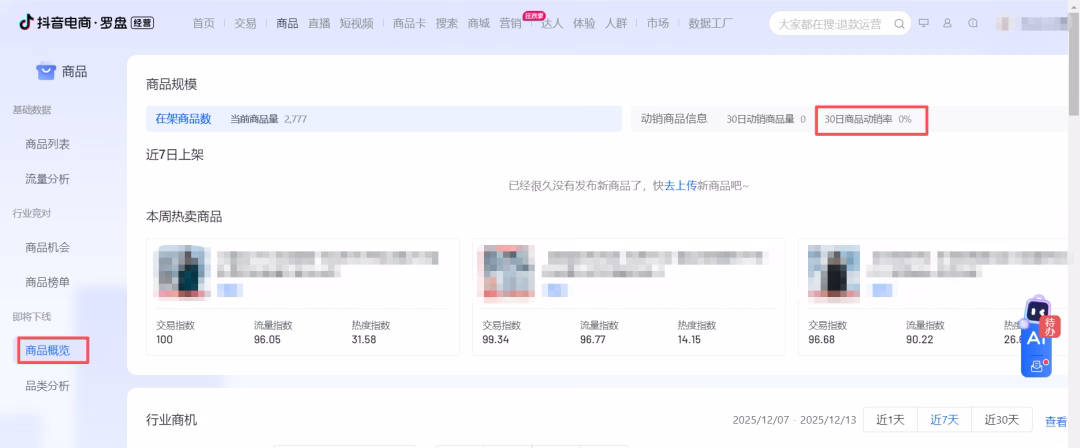Click the Douyin logo icon
Viewport: 1080px width, 448px height.
coord(26,23)
